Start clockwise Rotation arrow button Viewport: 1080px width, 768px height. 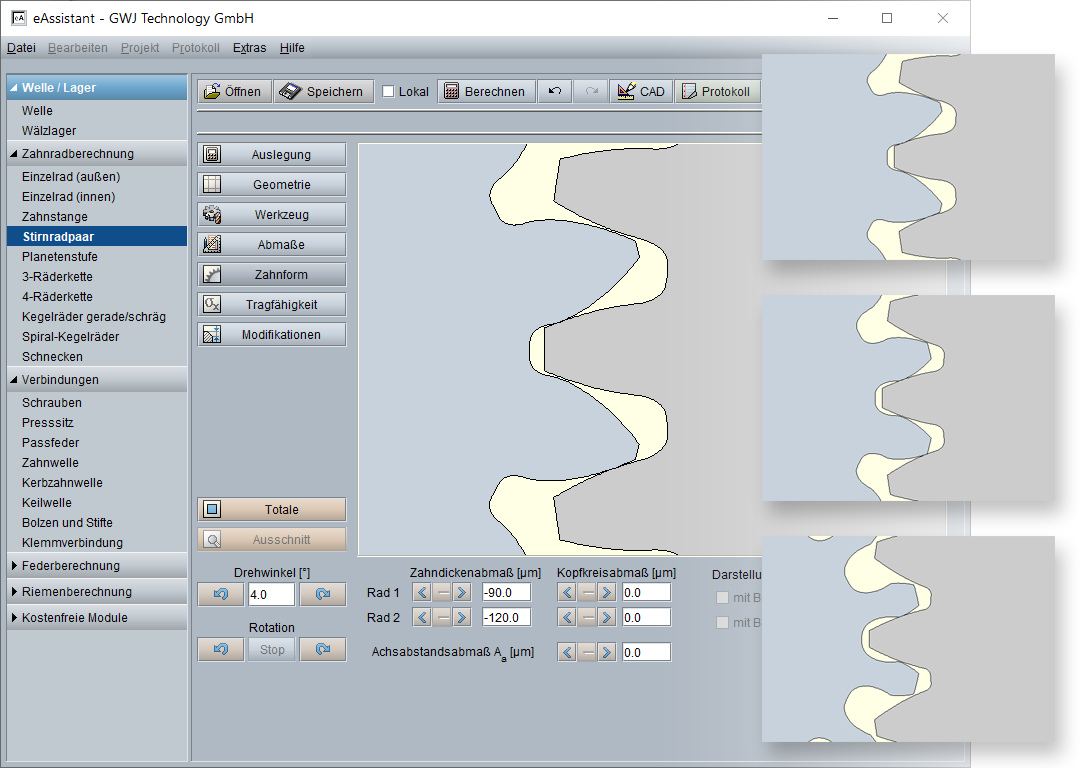pos(322,649)
